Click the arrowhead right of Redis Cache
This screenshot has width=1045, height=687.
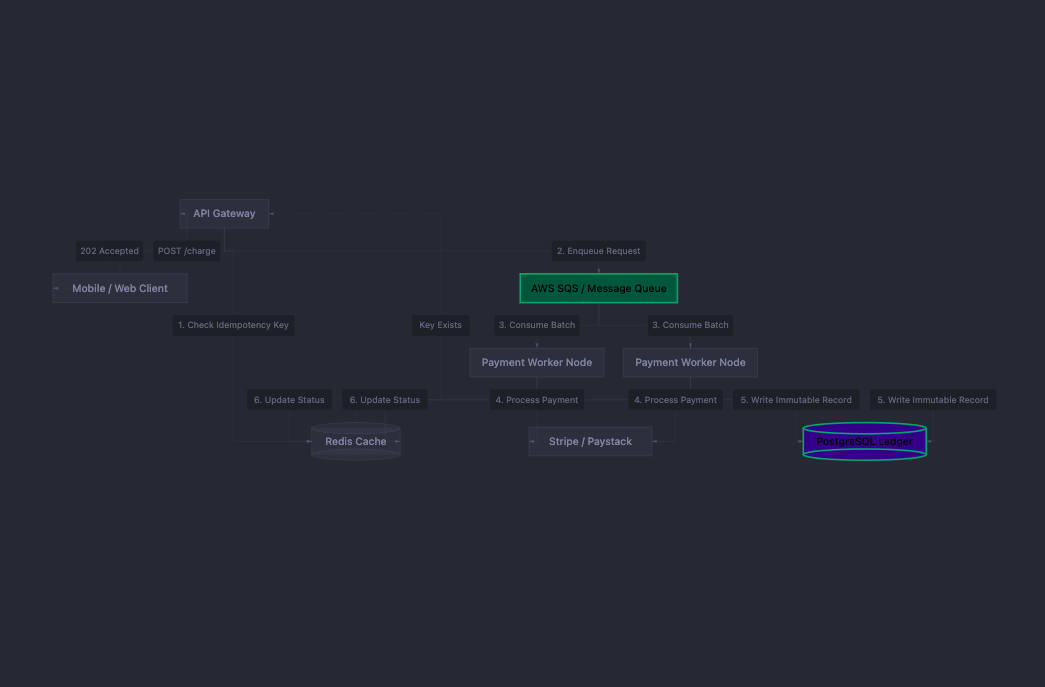pyautogui.click(x=397, y=441)
